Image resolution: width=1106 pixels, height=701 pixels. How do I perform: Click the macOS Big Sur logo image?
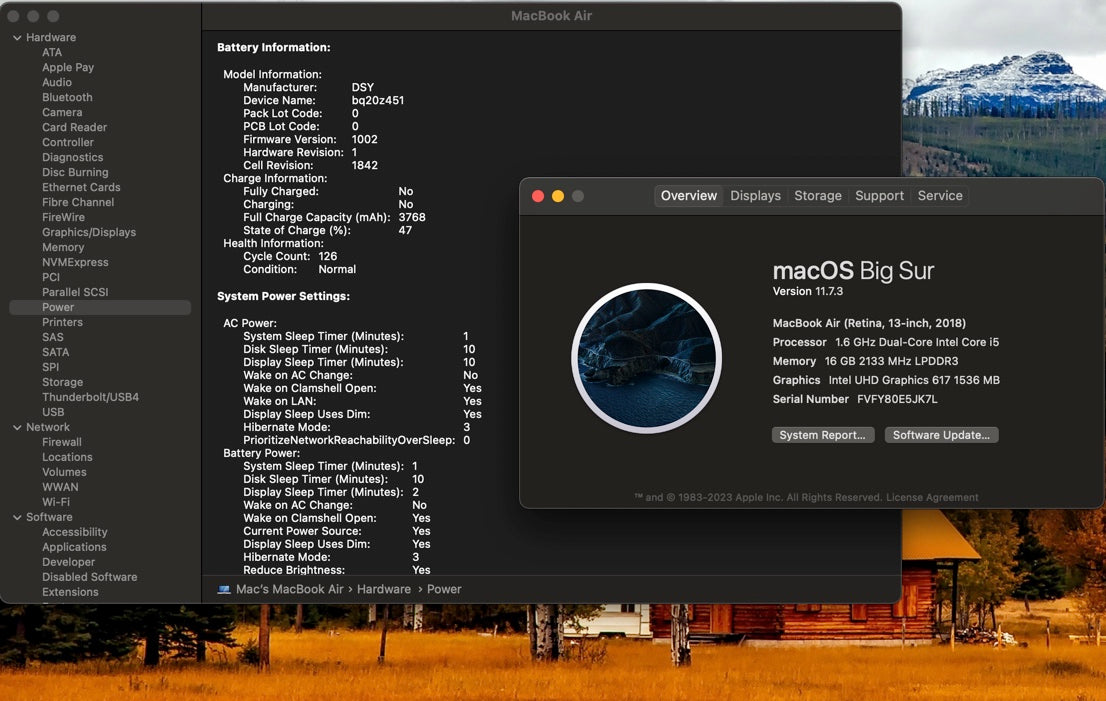tap(646, 358)
